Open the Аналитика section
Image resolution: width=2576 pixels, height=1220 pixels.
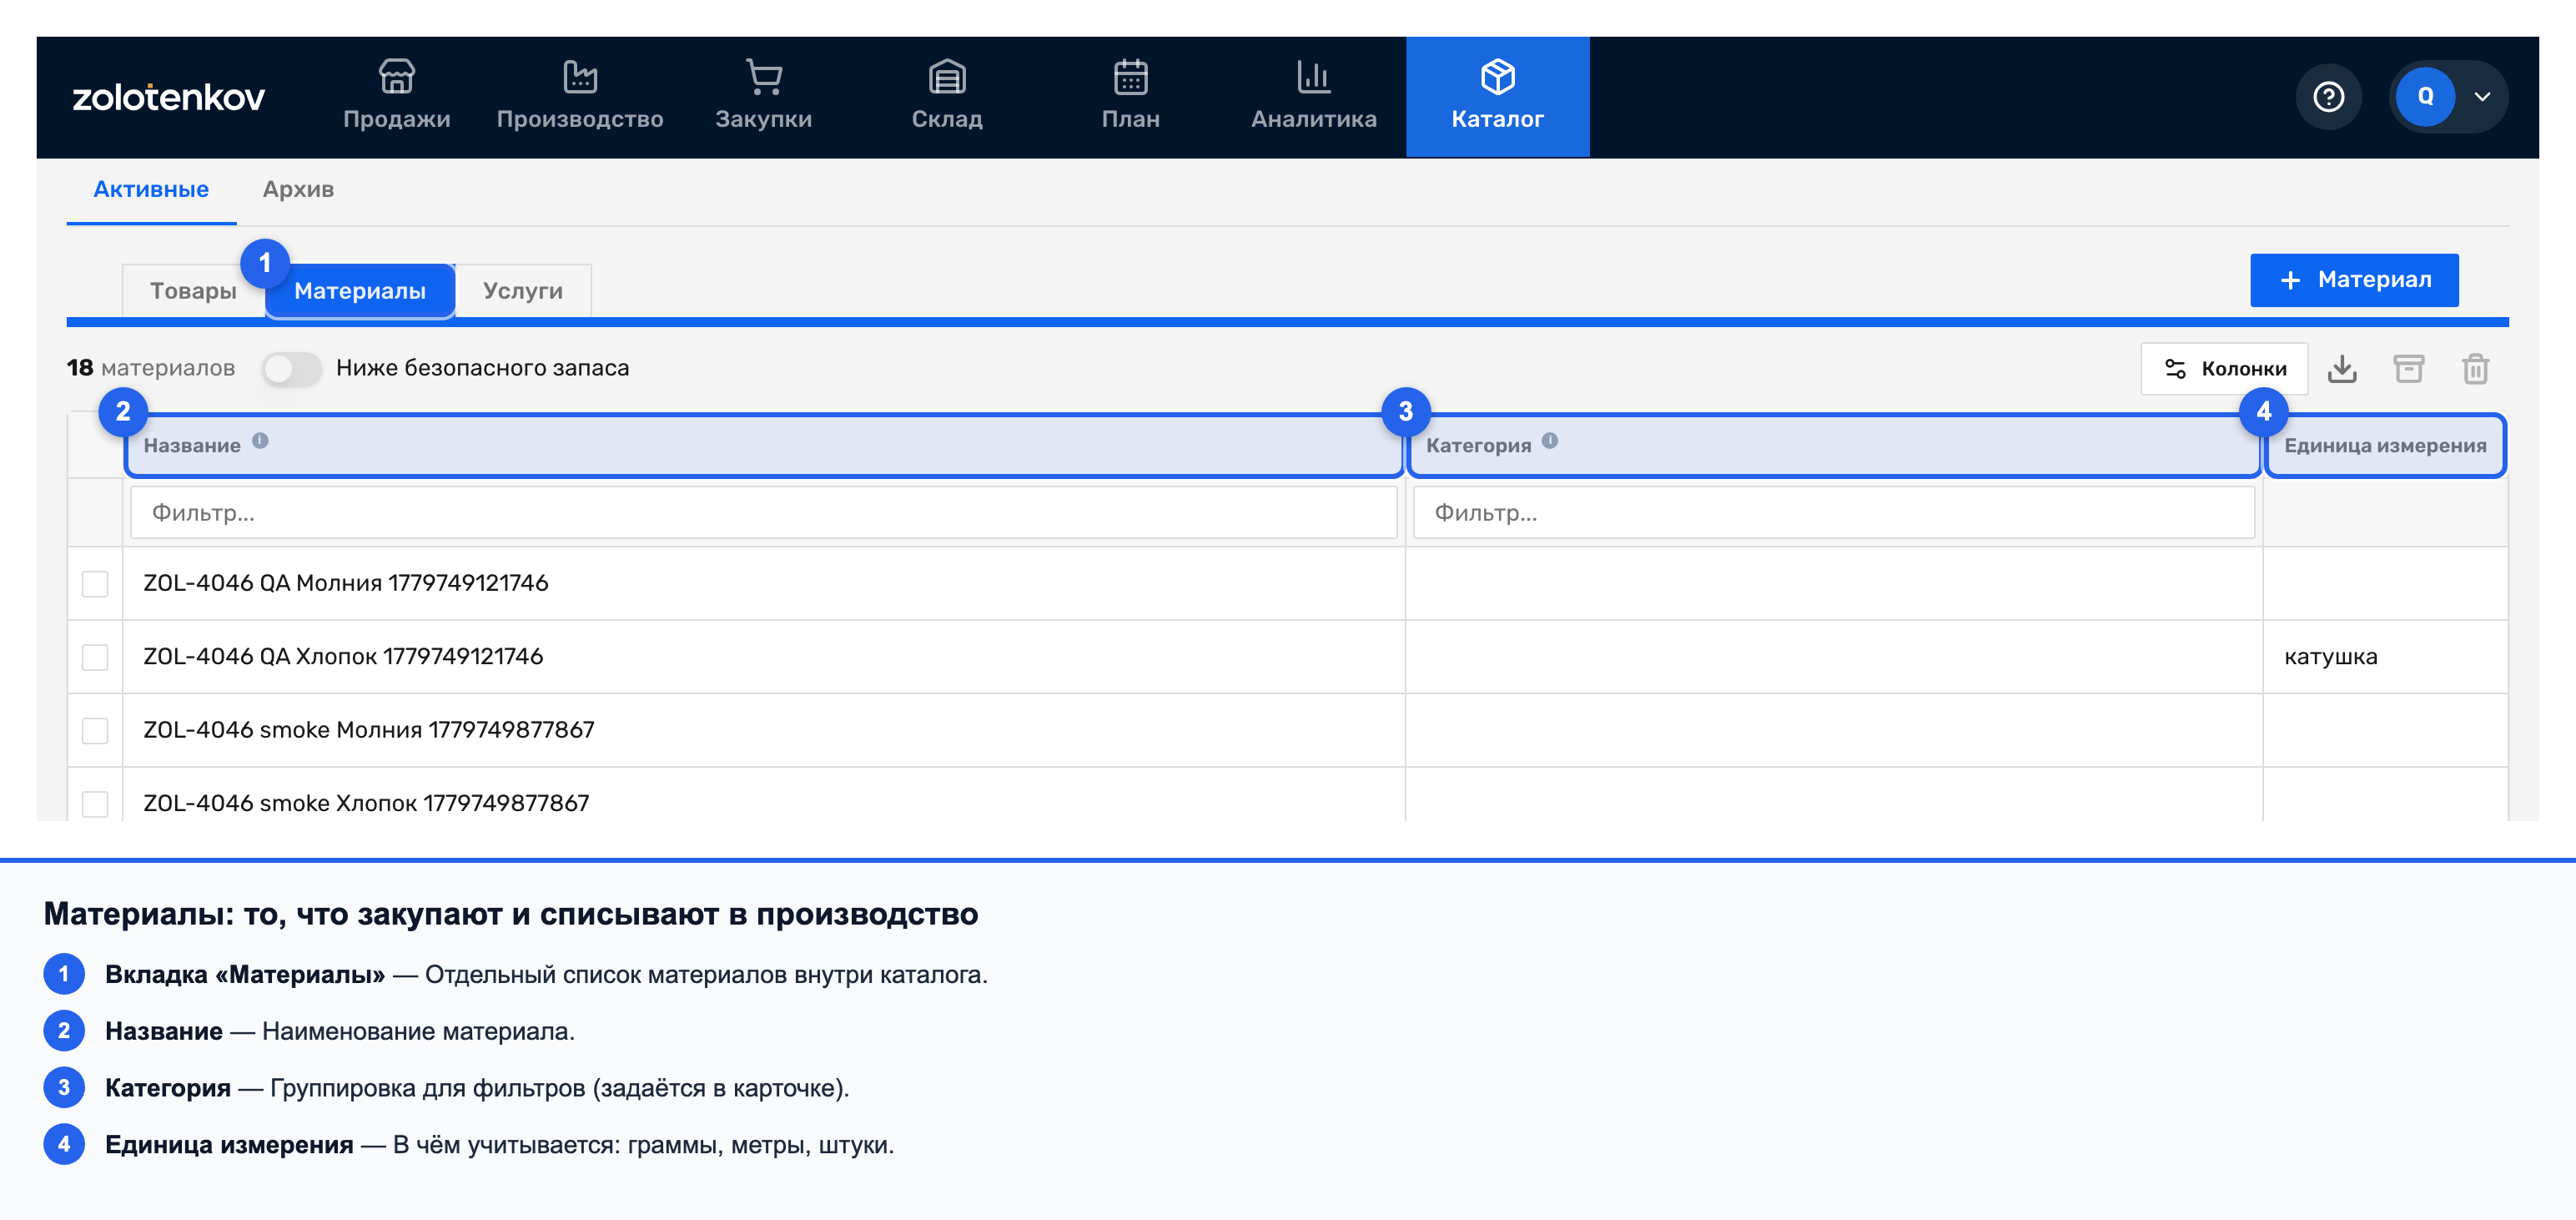pyautogui.click(x=1314, y=96)
